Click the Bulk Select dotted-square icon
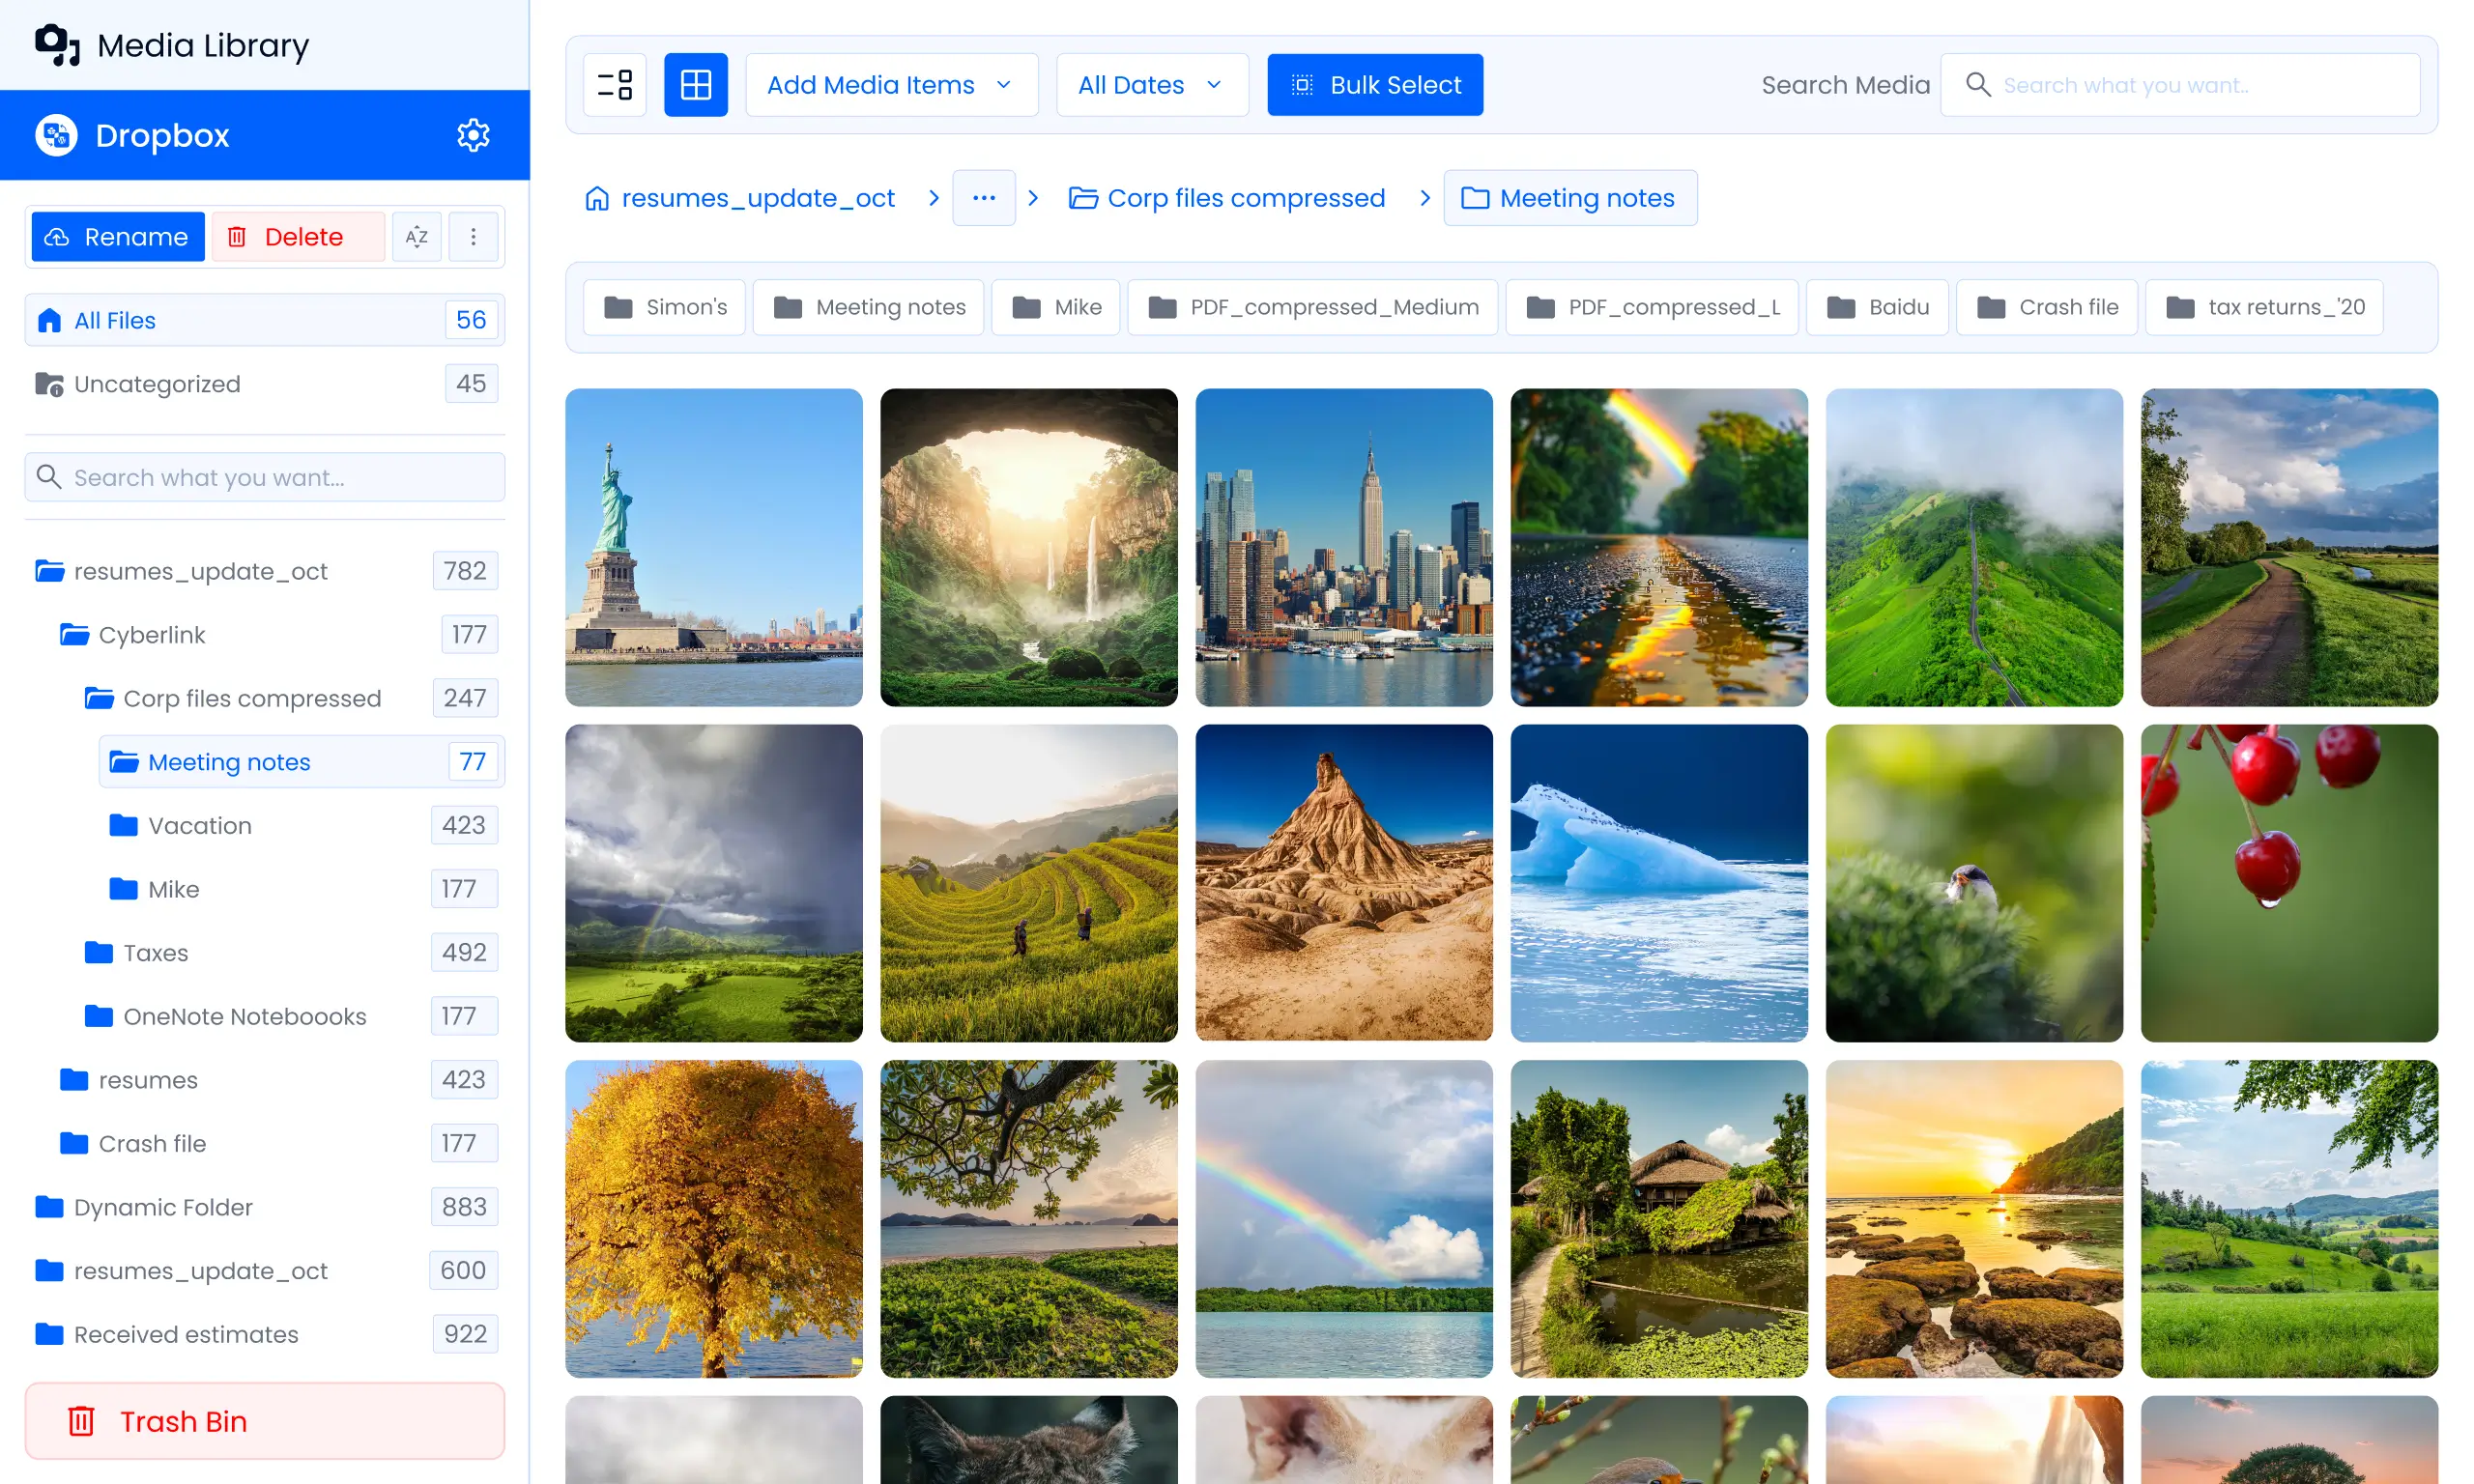This screenshot has height=1484, width=2474. [x=1302, y=85]
